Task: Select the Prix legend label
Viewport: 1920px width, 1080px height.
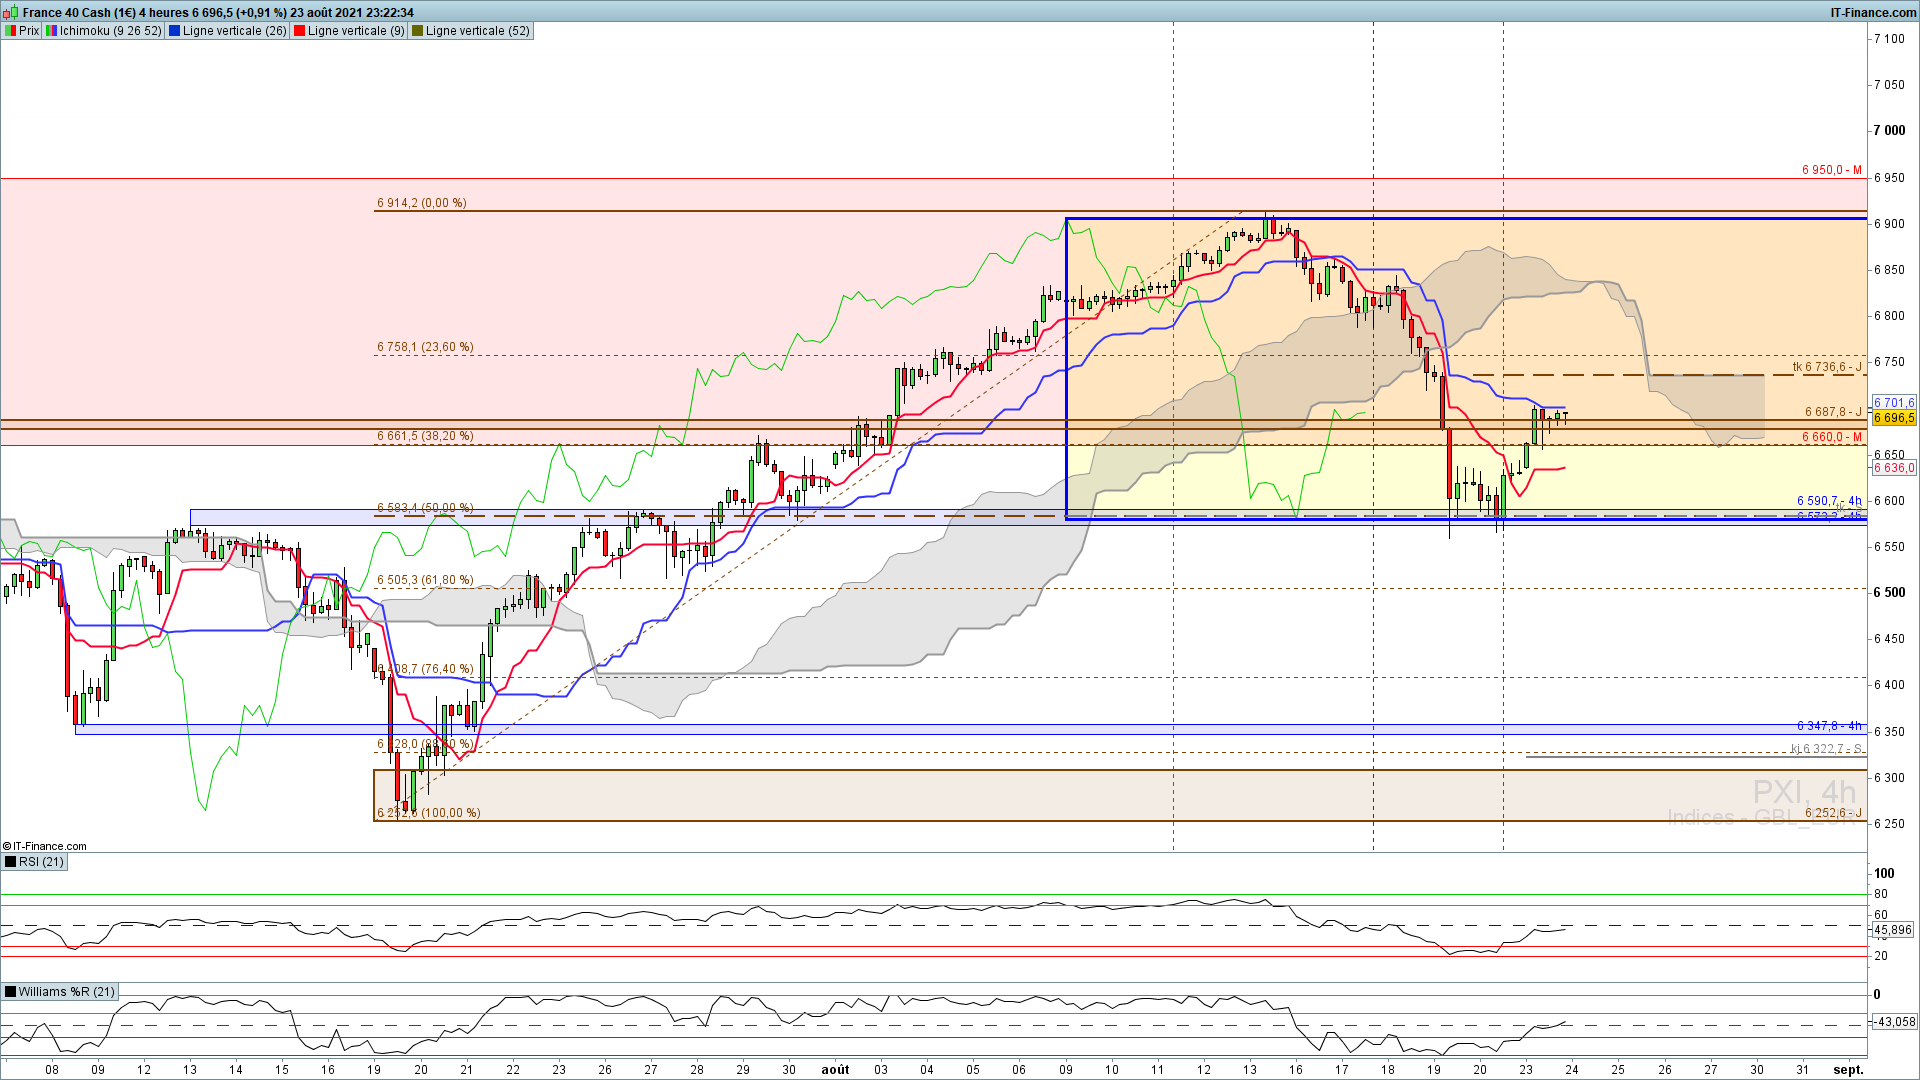Action: [29, 31]
